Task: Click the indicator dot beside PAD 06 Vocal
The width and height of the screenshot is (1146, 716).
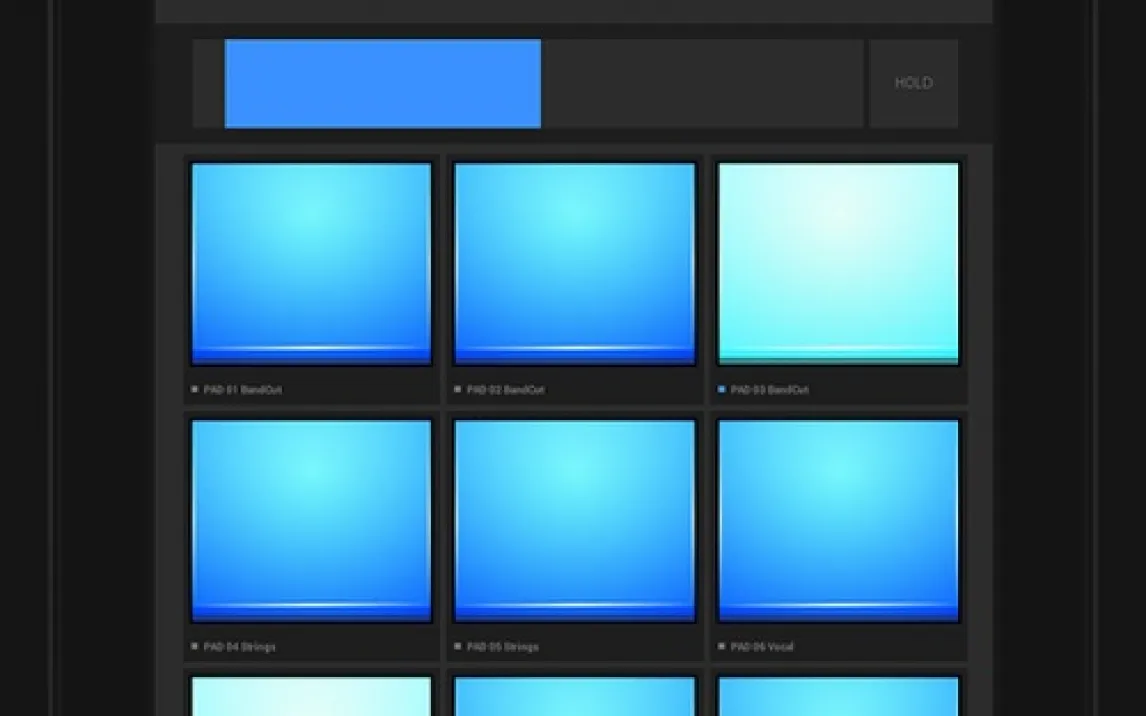Action: tap(722, 646)
